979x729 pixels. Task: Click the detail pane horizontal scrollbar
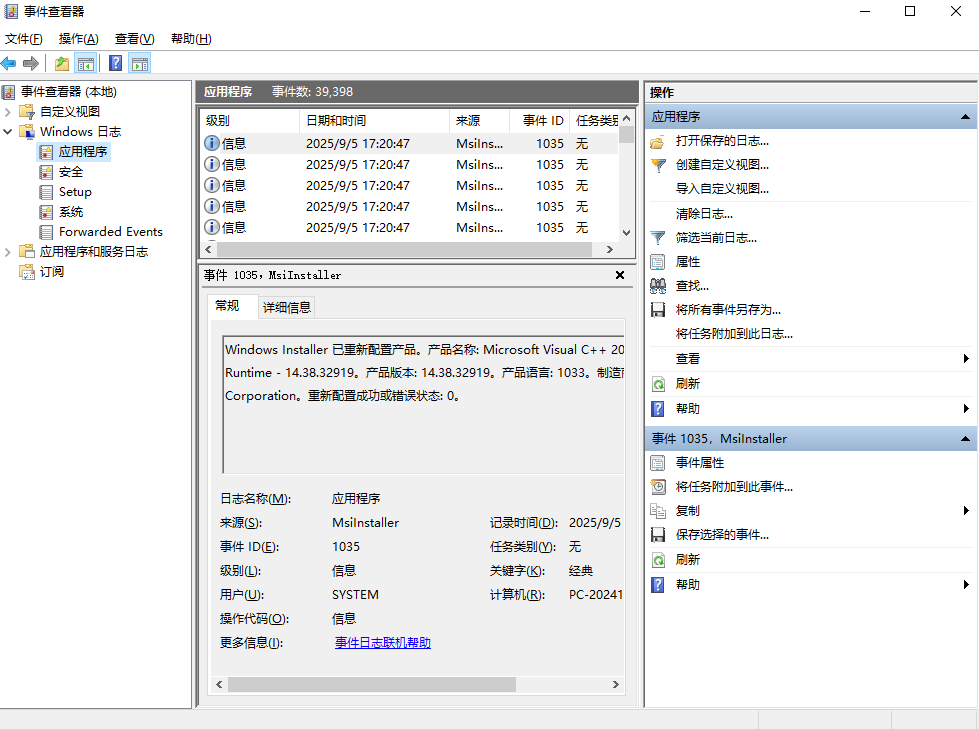tap(372, 685)
